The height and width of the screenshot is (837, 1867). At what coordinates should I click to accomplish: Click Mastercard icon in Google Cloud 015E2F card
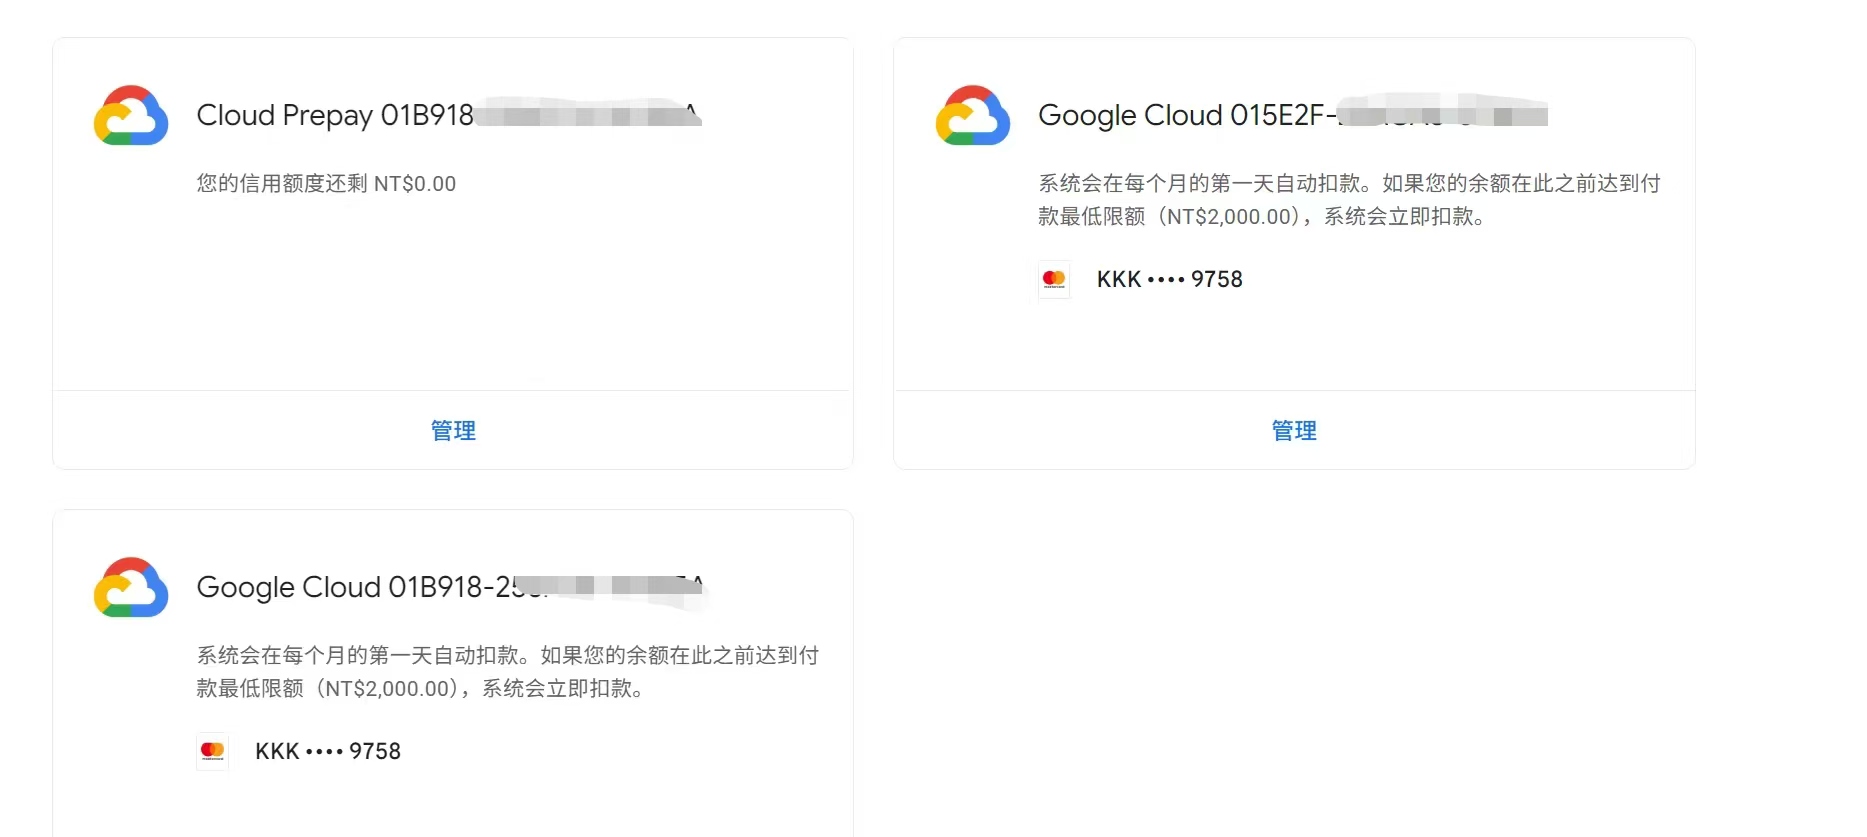(1054, 280)
